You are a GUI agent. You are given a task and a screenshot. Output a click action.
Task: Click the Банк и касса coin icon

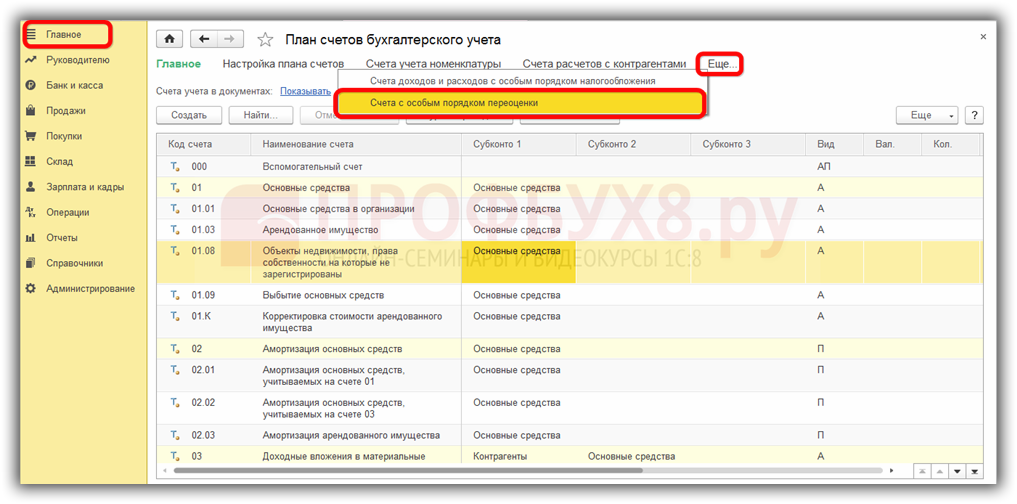click(30, 85)
